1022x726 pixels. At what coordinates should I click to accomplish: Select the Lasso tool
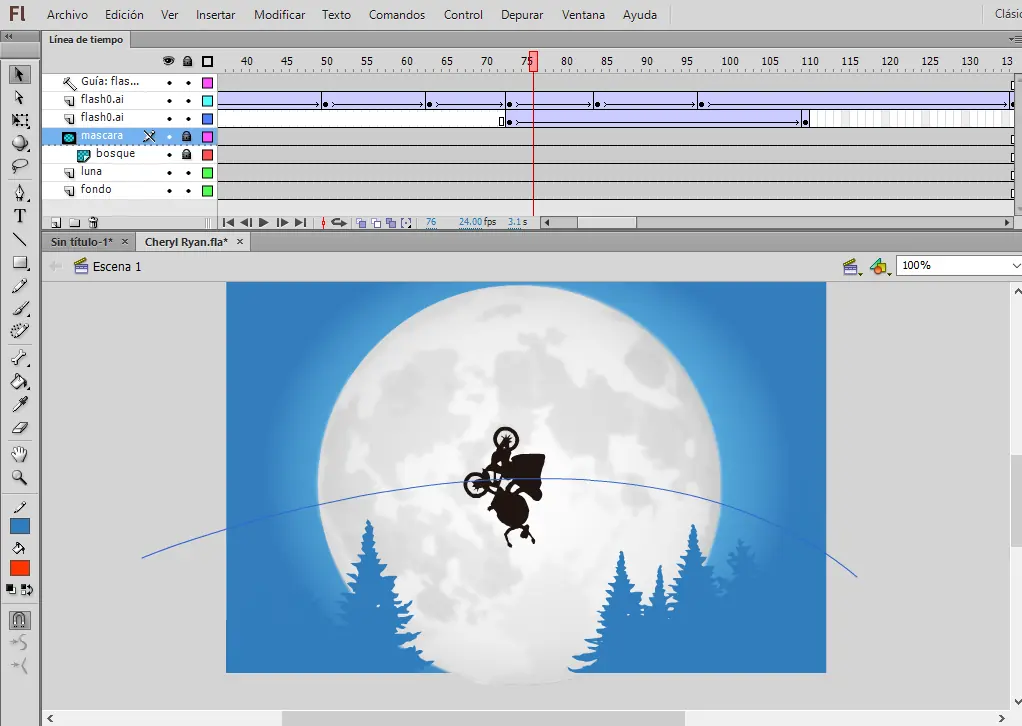click(x=20, y=166)
